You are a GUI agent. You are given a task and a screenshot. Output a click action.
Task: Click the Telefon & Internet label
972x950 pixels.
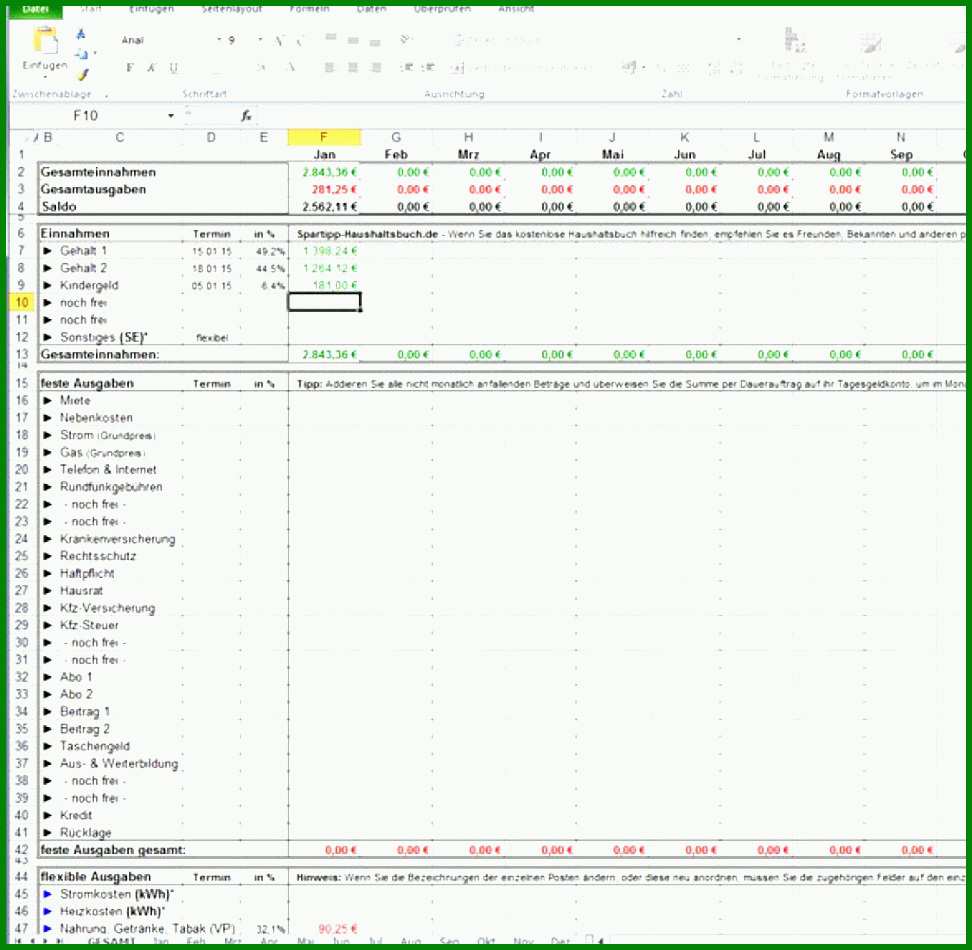(x=108, y=470)
